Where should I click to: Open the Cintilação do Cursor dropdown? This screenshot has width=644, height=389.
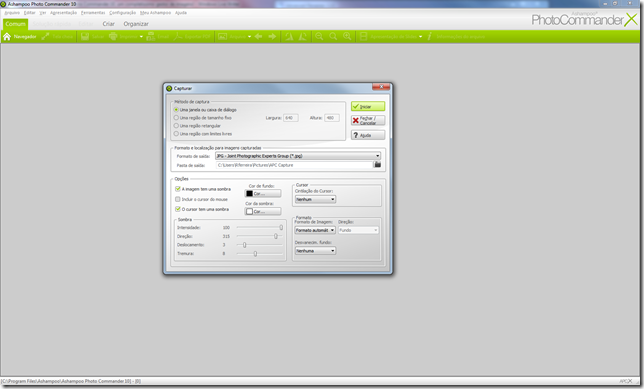315,199
